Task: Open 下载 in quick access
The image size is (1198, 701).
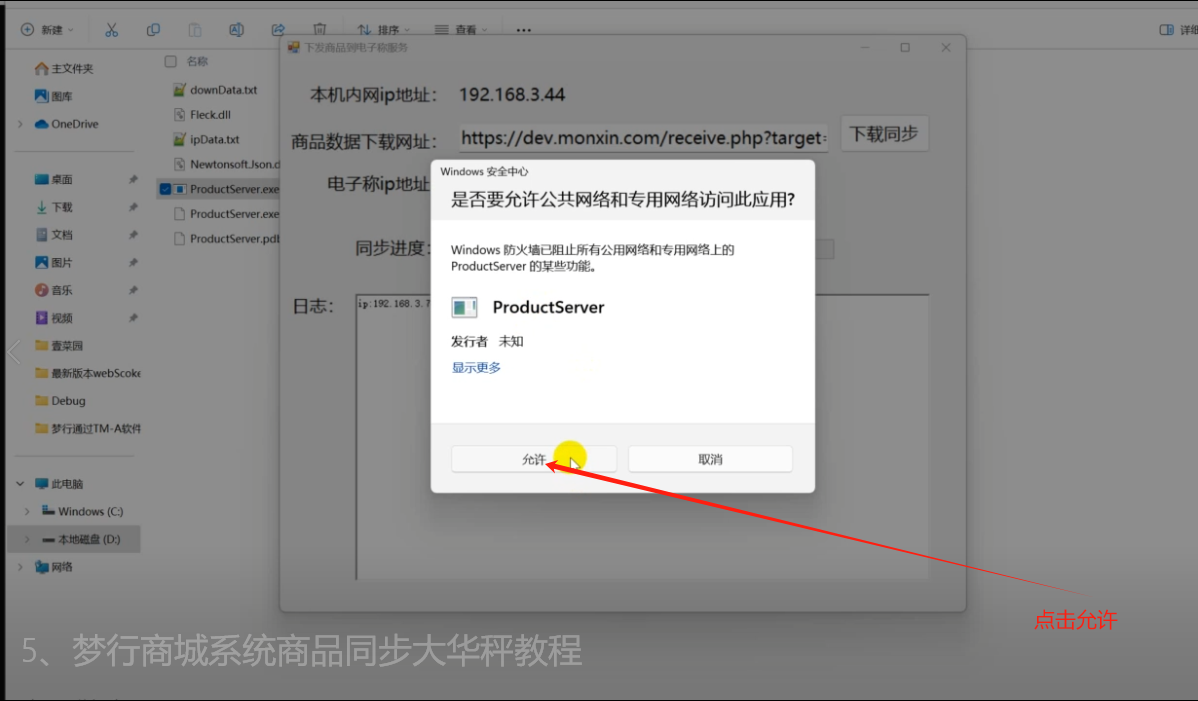Action: click(x=53, y=207)
